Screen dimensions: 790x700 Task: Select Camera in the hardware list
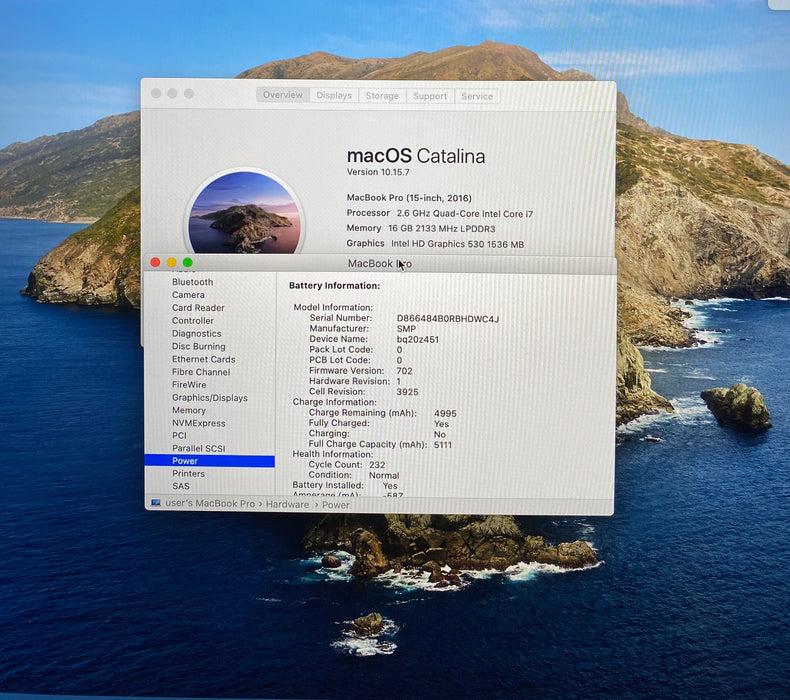(x=188, y=295)
